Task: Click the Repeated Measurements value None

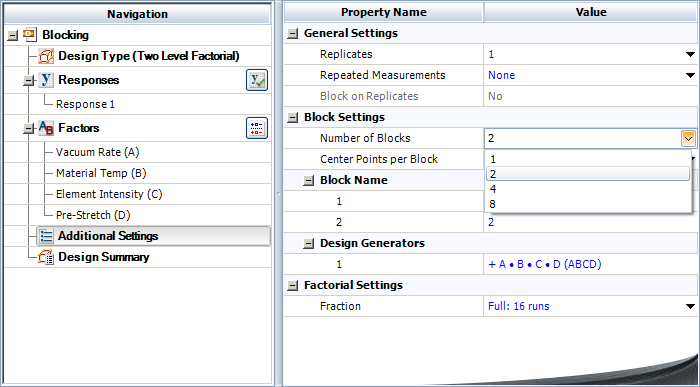Action: 501,75
